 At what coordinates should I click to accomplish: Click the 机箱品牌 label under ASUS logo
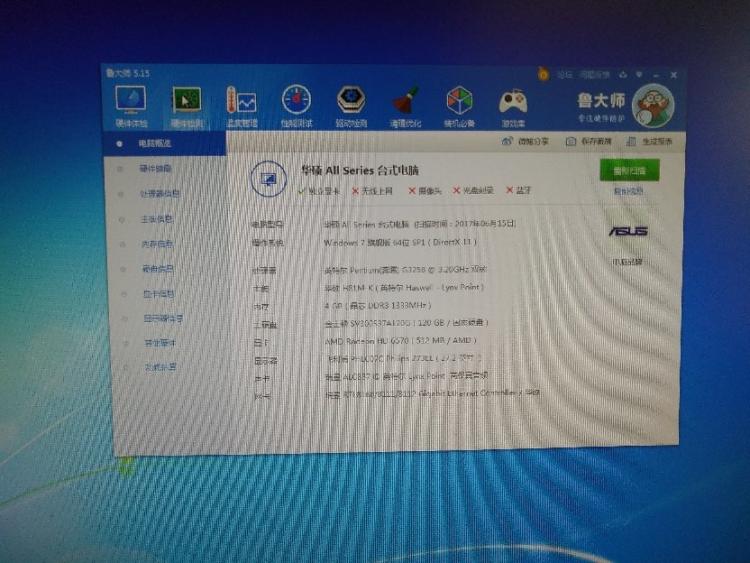tap(627, 262)
